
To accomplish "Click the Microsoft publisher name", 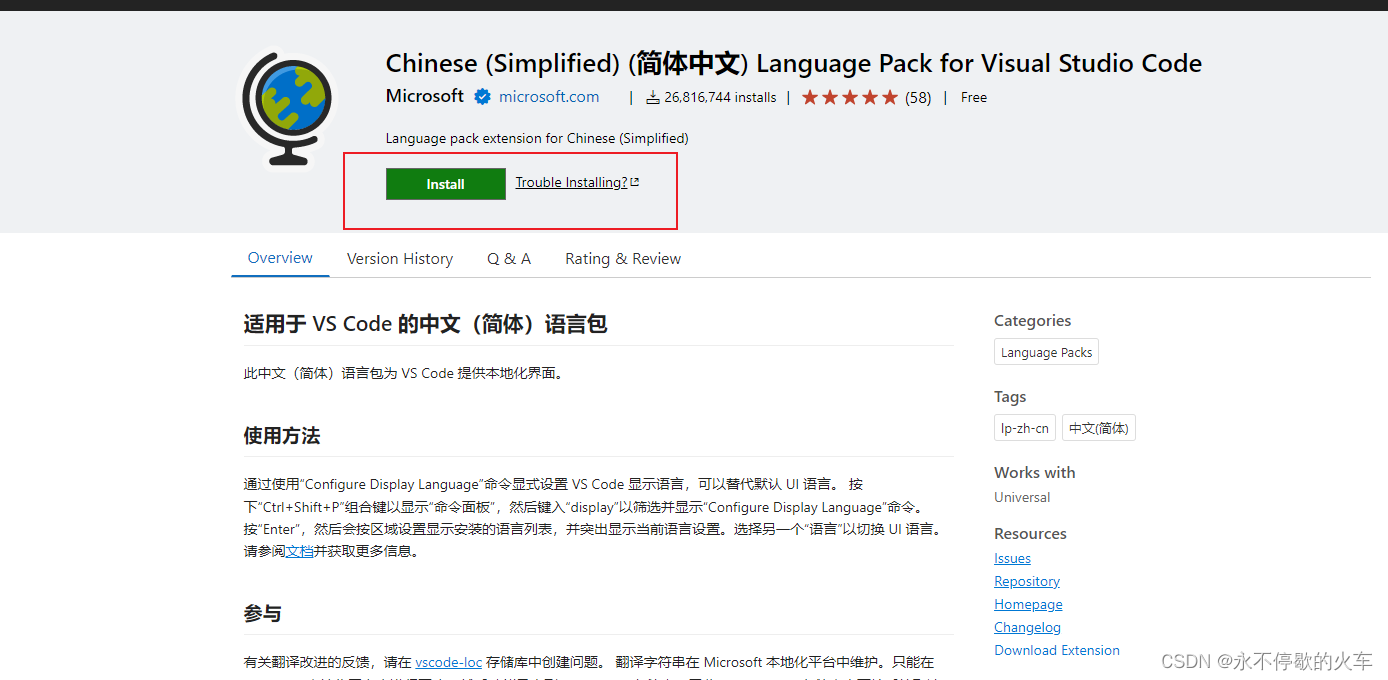I will tap(425, 96).
